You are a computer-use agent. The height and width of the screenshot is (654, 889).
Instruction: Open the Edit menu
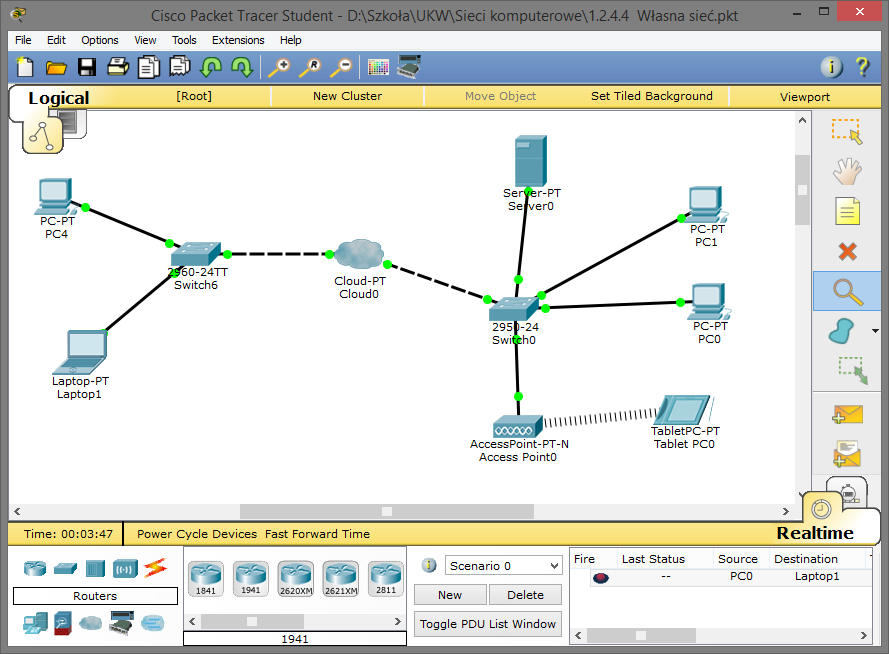(56, 40)
